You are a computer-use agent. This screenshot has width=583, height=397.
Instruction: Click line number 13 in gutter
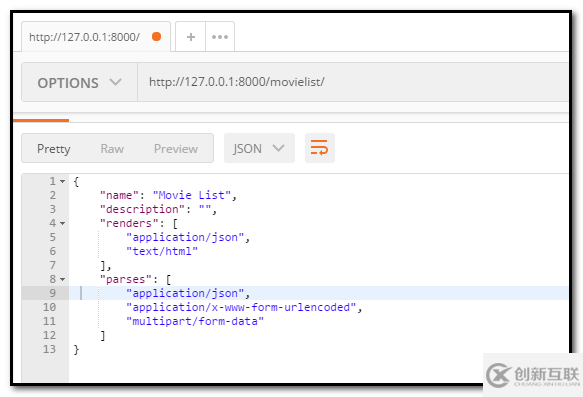click(x=49, y=349)
